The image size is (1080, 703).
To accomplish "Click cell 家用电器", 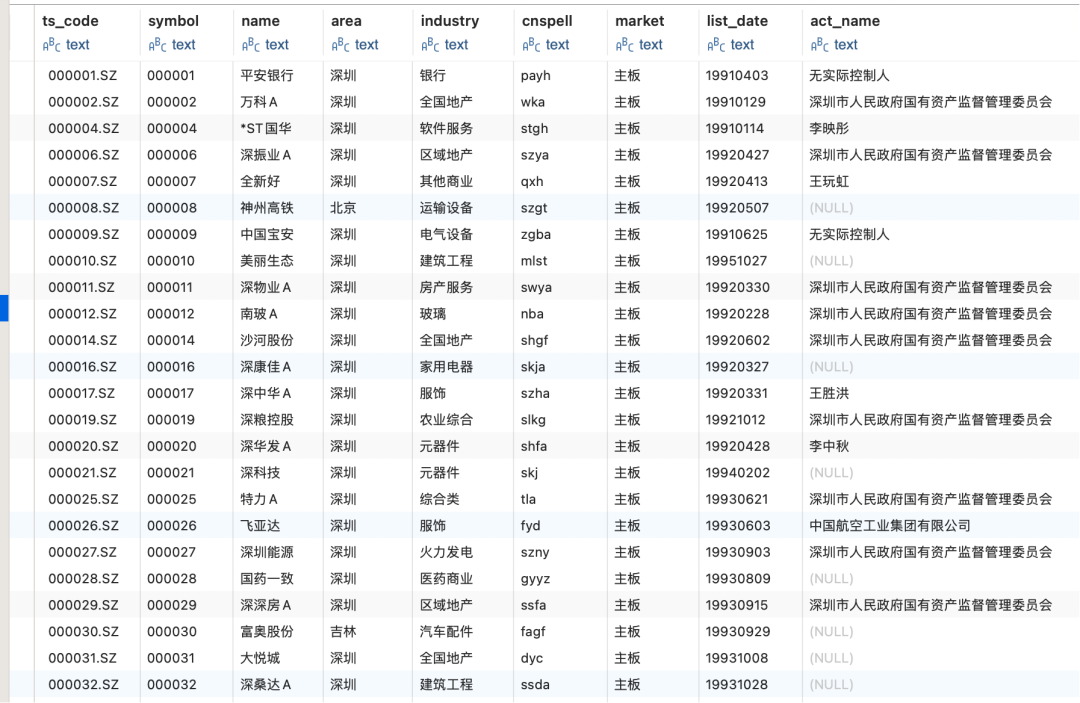I will pos(446,367).
